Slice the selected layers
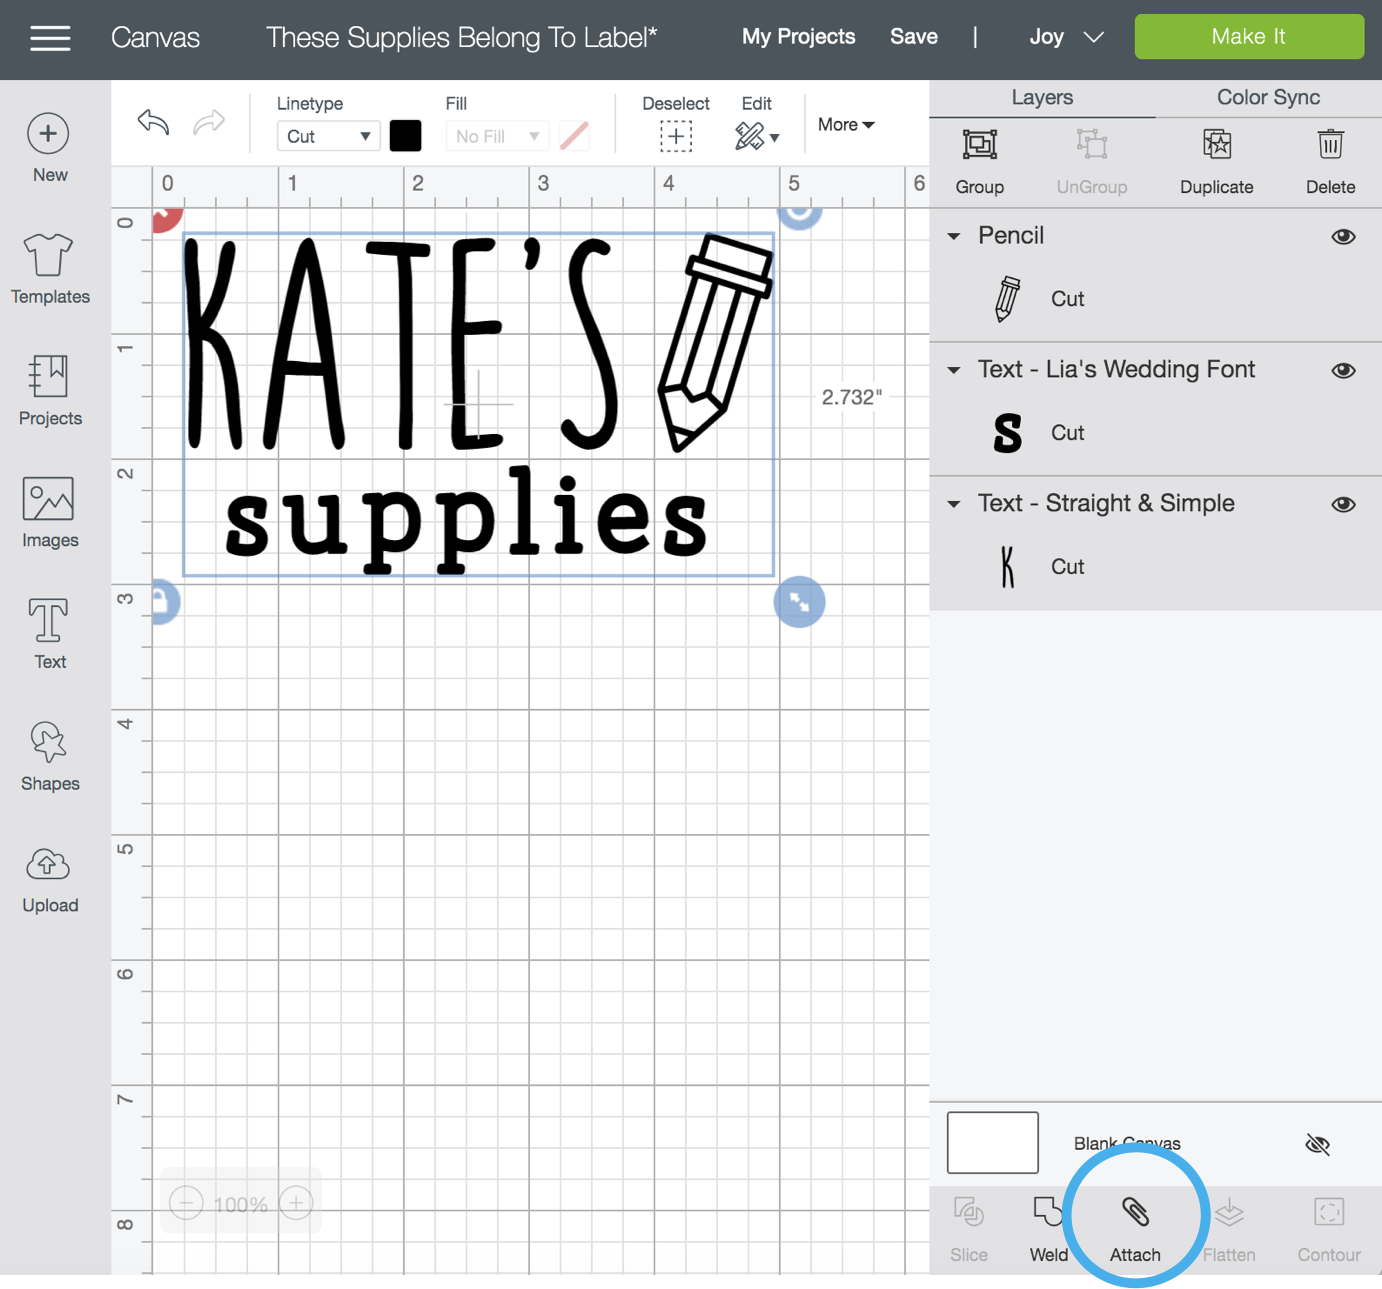Screen dimensions: 1382x1289 [x=969, y=1229]
